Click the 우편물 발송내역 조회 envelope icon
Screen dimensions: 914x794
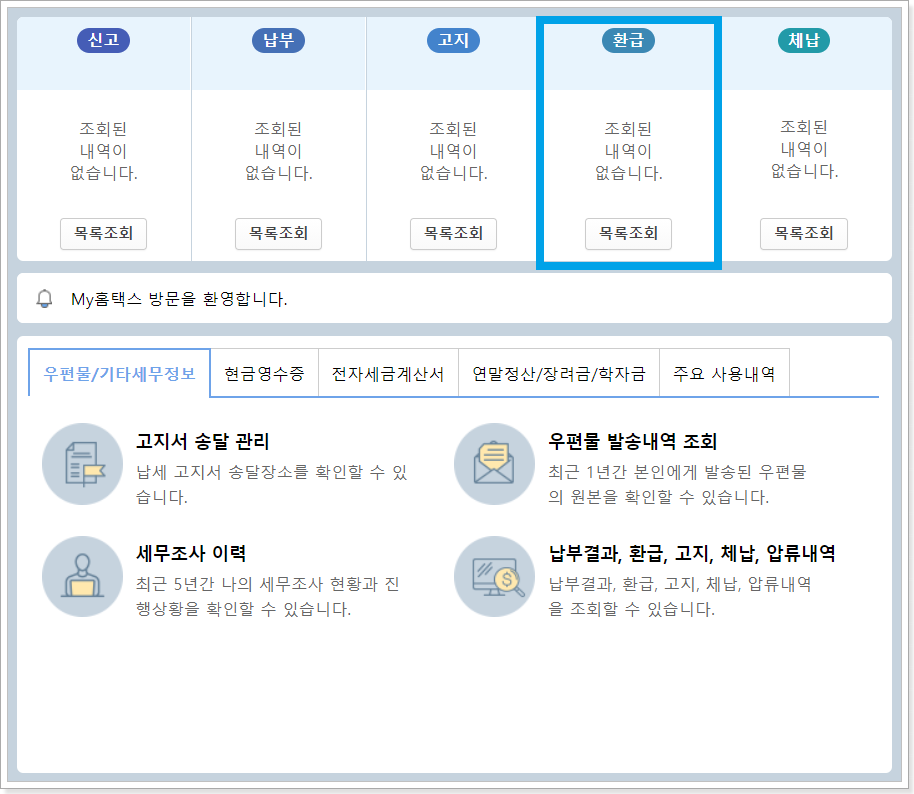tap(494, 464)
